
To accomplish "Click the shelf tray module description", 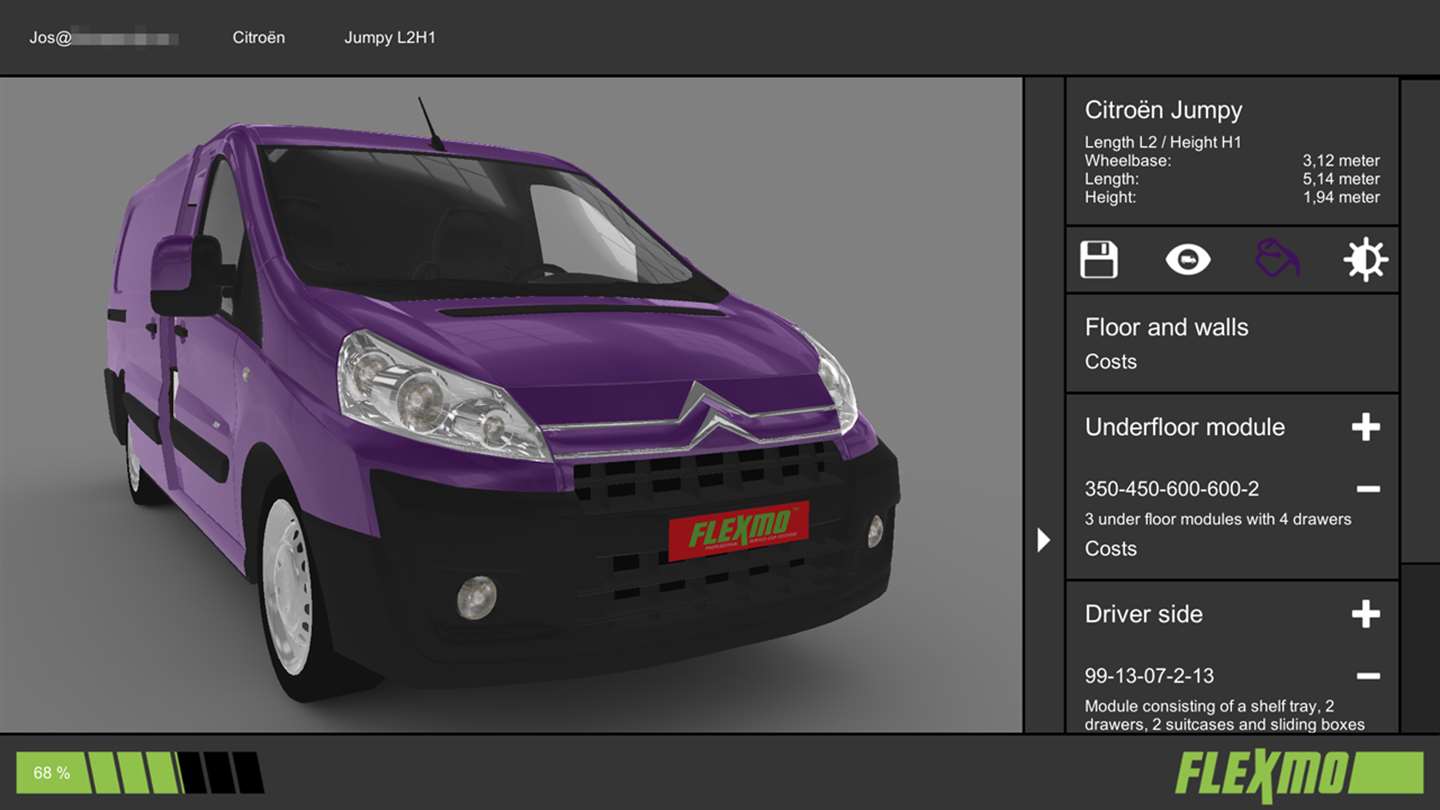I will [1225, 715].
